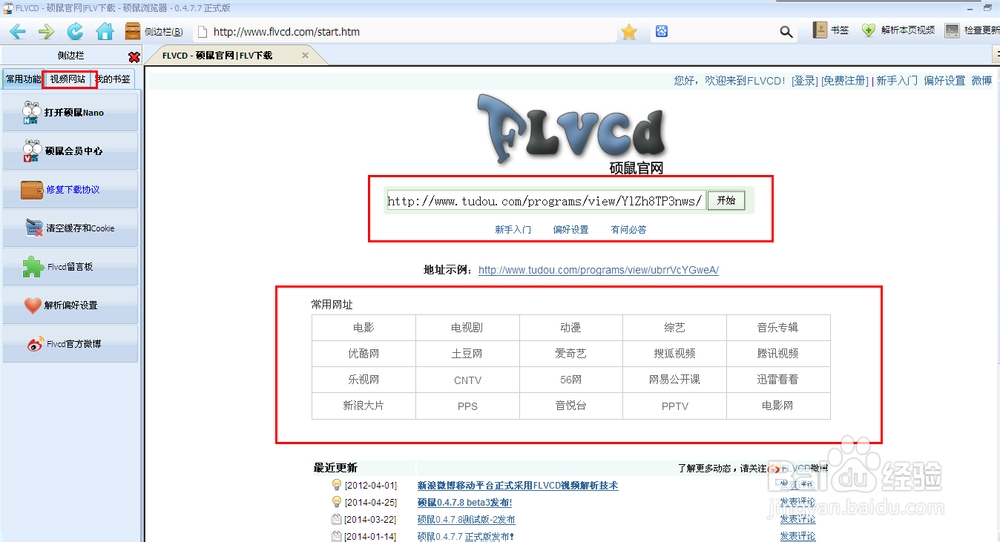Open 打开硕鼠Nano in sidebar
Screen dimensions: 1000x542
coord(70,112)
